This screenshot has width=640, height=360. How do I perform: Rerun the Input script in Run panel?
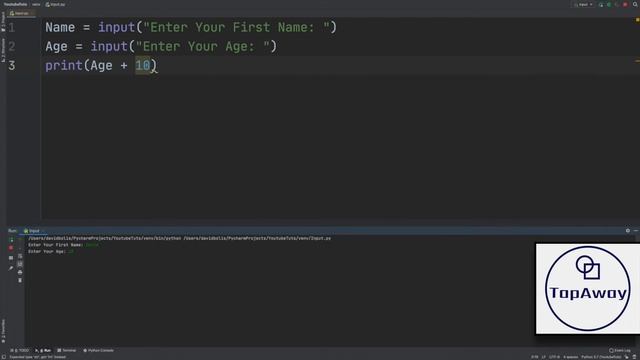[11, 240]
